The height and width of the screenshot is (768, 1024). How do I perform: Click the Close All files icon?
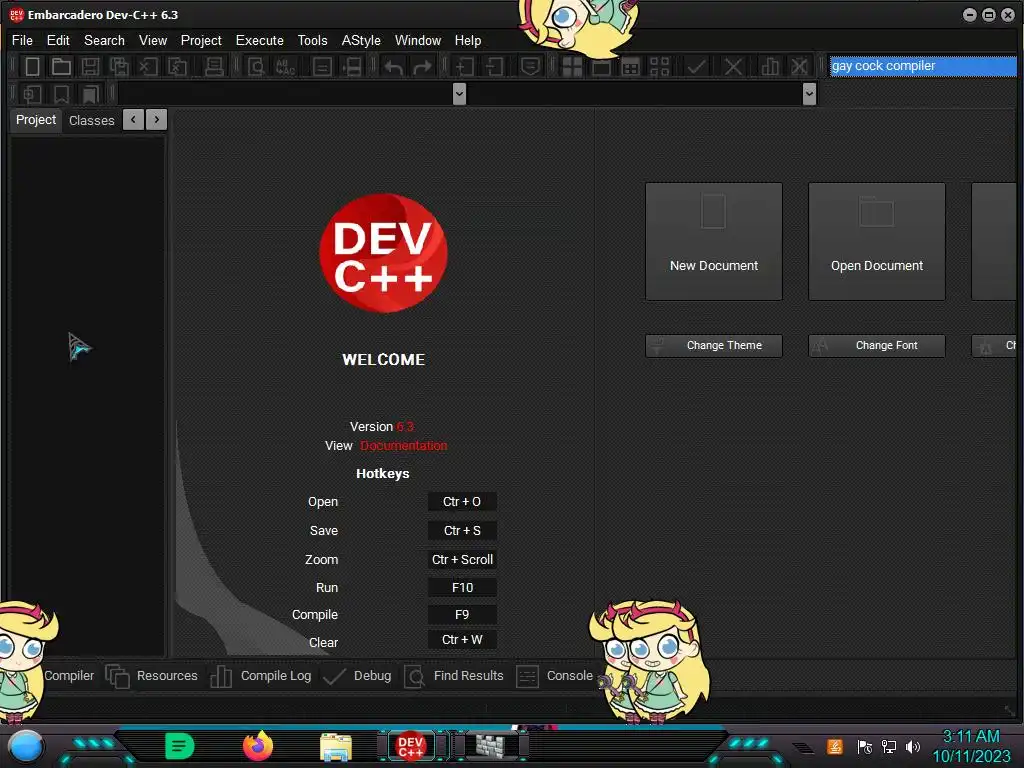click(177, 67)
